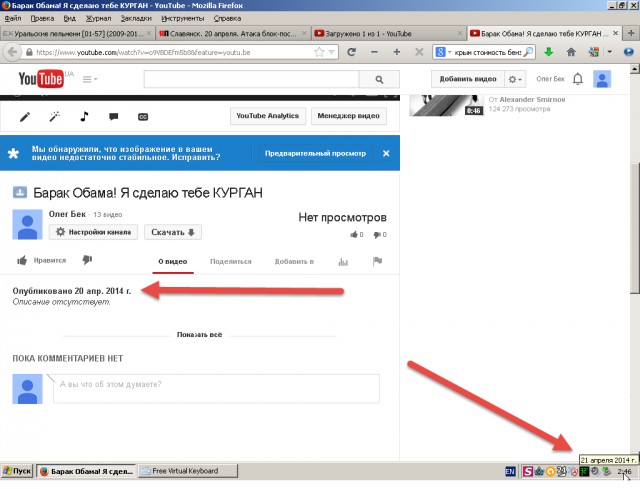Click the comment input field
The width and height of the screenshot is (640, 489).
tap(215, 384)
